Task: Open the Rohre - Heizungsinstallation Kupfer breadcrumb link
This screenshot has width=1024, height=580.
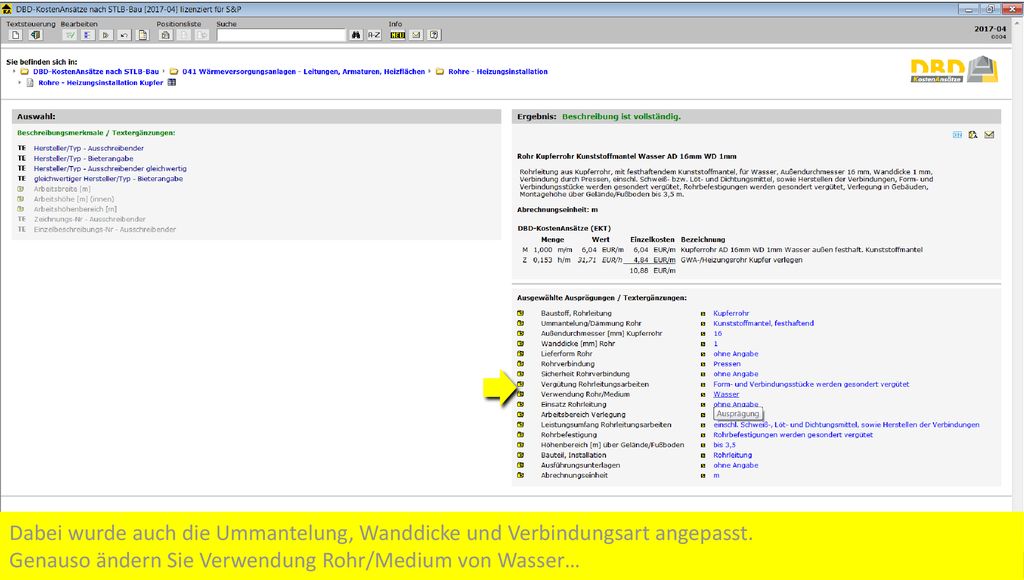Action: click(x=101, y=83)
